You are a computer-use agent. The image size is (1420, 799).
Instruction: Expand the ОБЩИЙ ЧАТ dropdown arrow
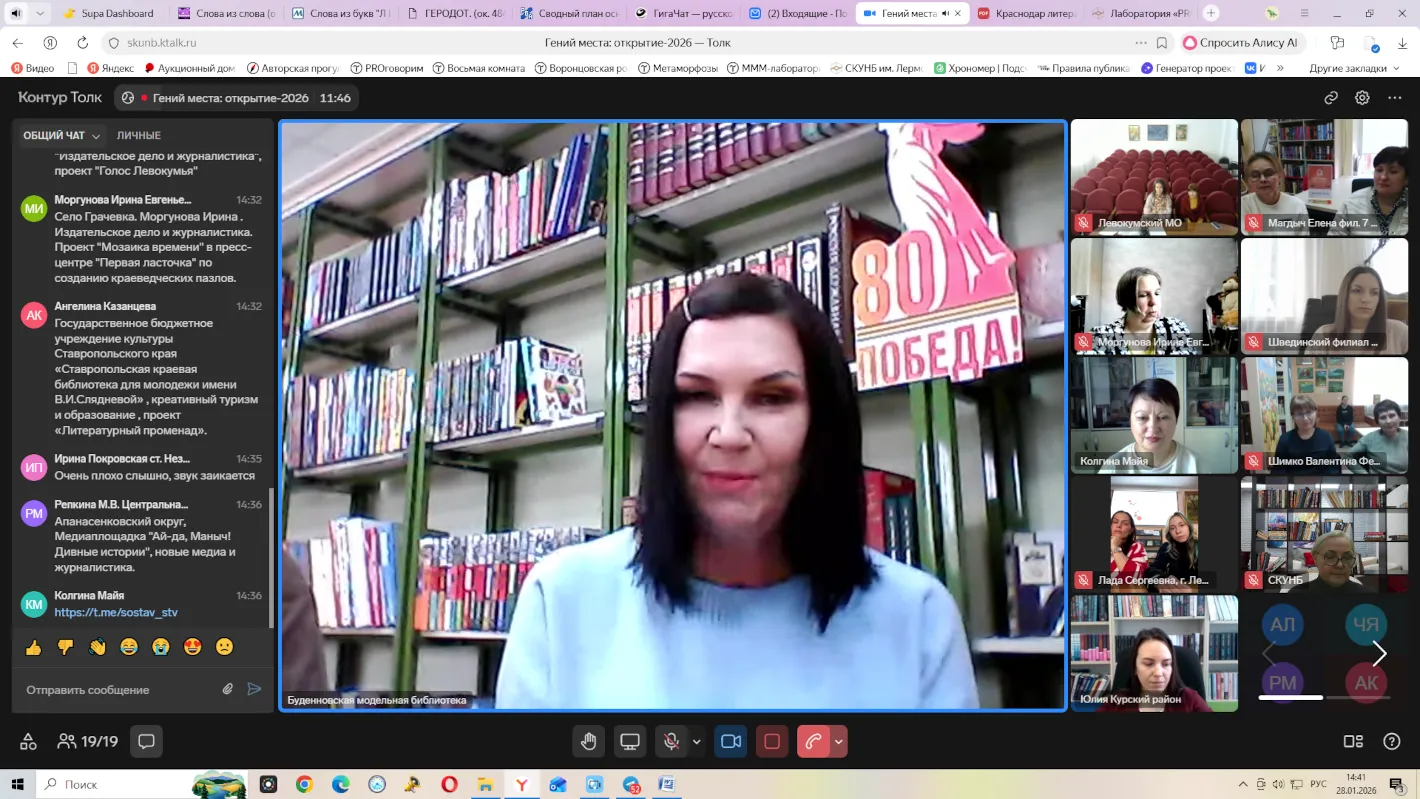point(96,136)
